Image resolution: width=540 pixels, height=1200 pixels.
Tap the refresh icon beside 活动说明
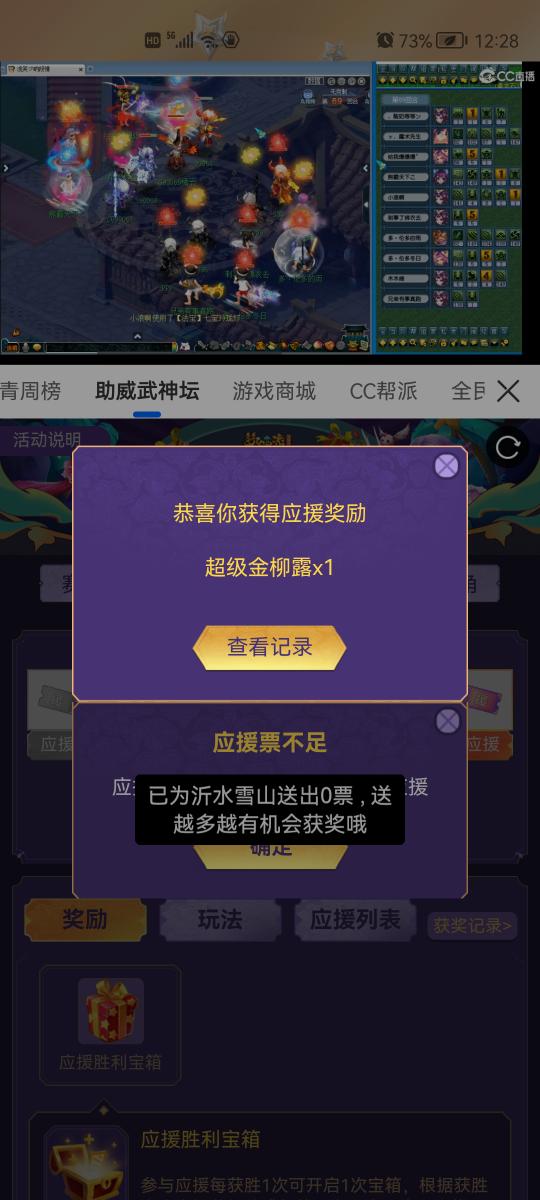tap(508, 448)
